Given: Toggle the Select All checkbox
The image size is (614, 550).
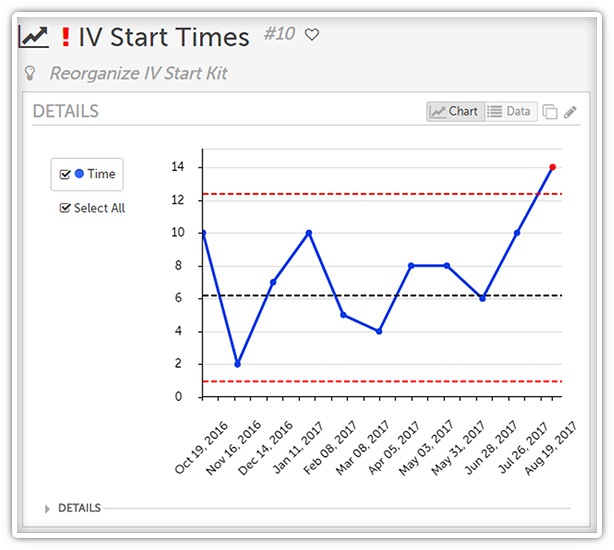Looking at the screenshot, I should (x=66, y=208).
